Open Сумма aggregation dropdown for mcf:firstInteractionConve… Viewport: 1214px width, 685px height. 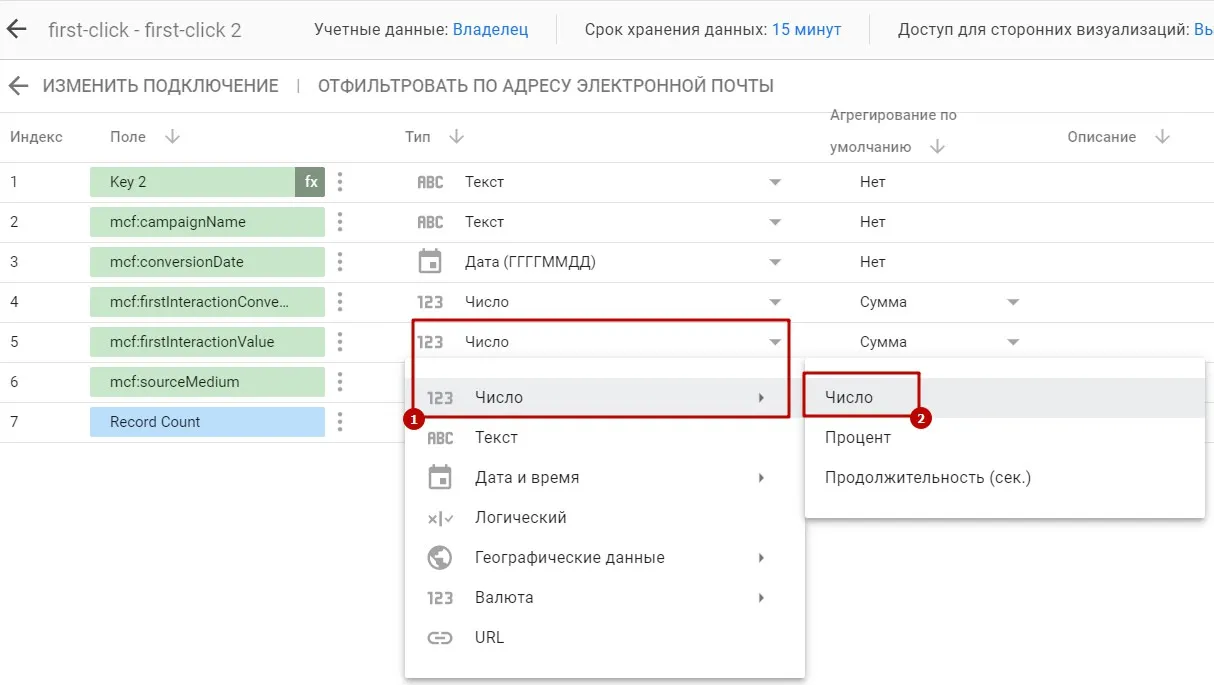tap(1013, 302)
